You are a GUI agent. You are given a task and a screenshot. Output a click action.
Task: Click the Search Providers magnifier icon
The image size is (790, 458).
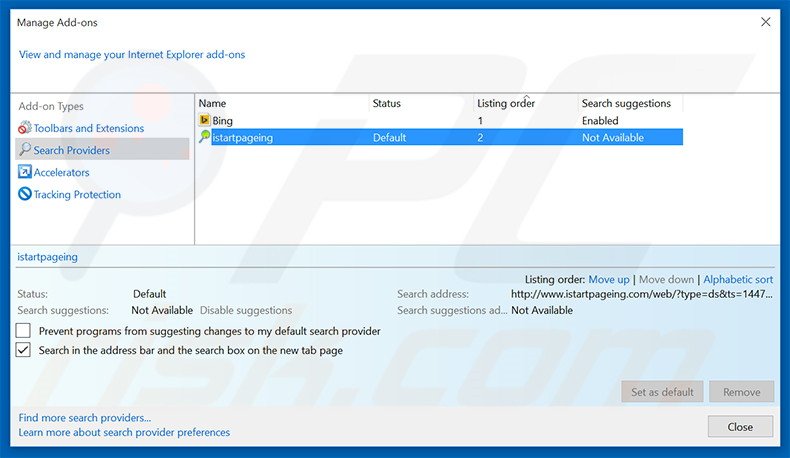click(x=25, y=150)
